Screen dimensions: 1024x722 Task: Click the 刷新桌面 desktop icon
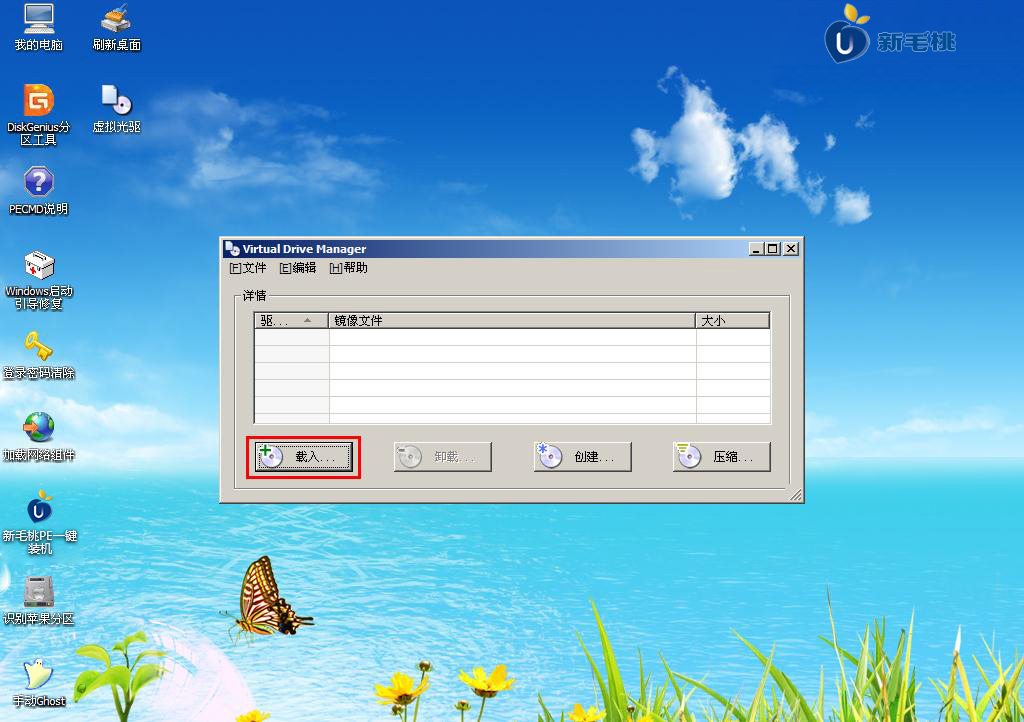pyautogui.click(x=117, y=20)
